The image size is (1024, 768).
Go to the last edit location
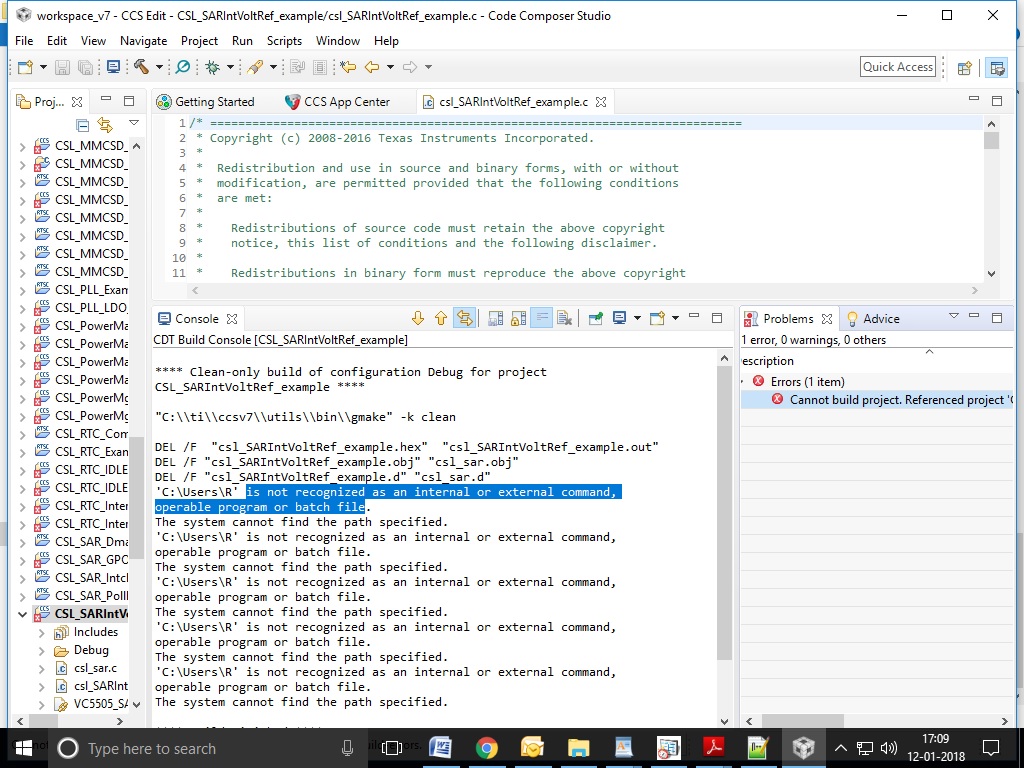coord(348,67)
